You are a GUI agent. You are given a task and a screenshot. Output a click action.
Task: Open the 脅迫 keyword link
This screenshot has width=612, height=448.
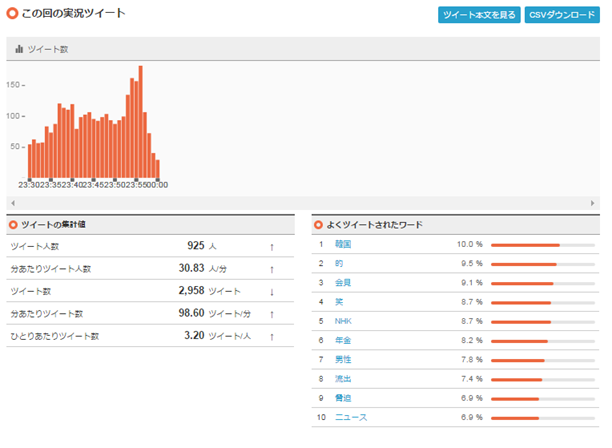click(x=343, y=398)
